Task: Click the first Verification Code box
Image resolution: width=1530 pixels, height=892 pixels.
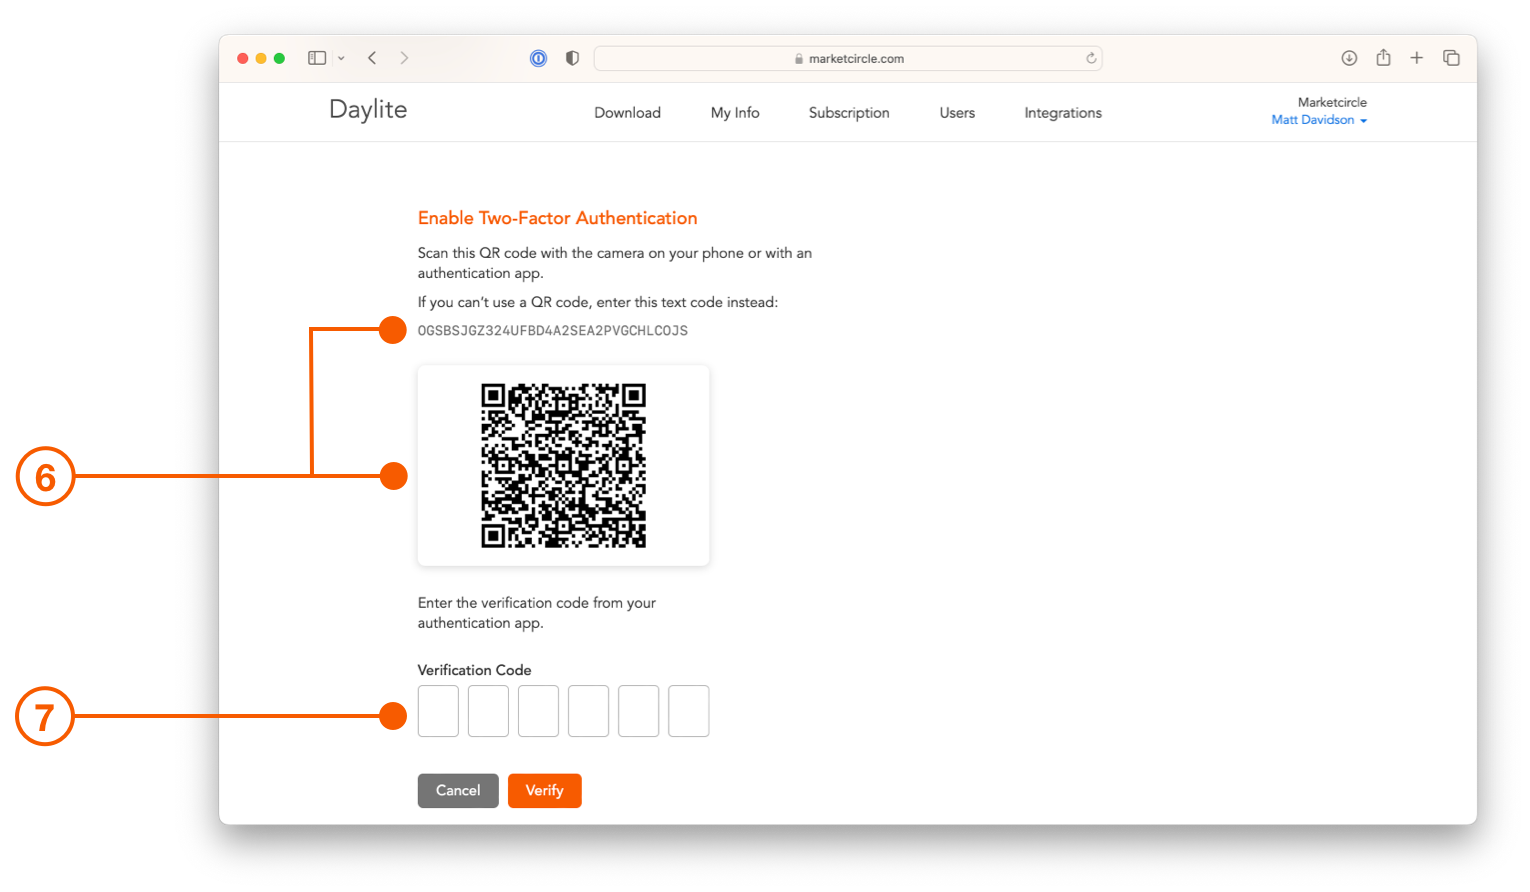Action: click(x=438, y=711)
